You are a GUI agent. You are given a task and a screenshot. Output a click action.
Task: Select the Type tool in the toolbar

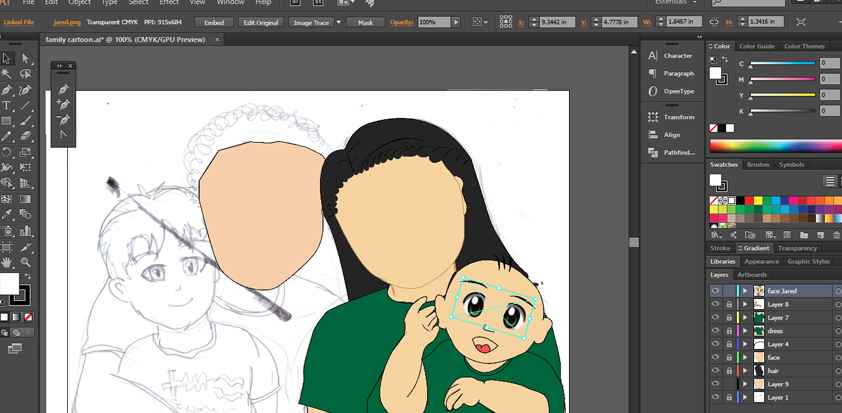point(7,105)
